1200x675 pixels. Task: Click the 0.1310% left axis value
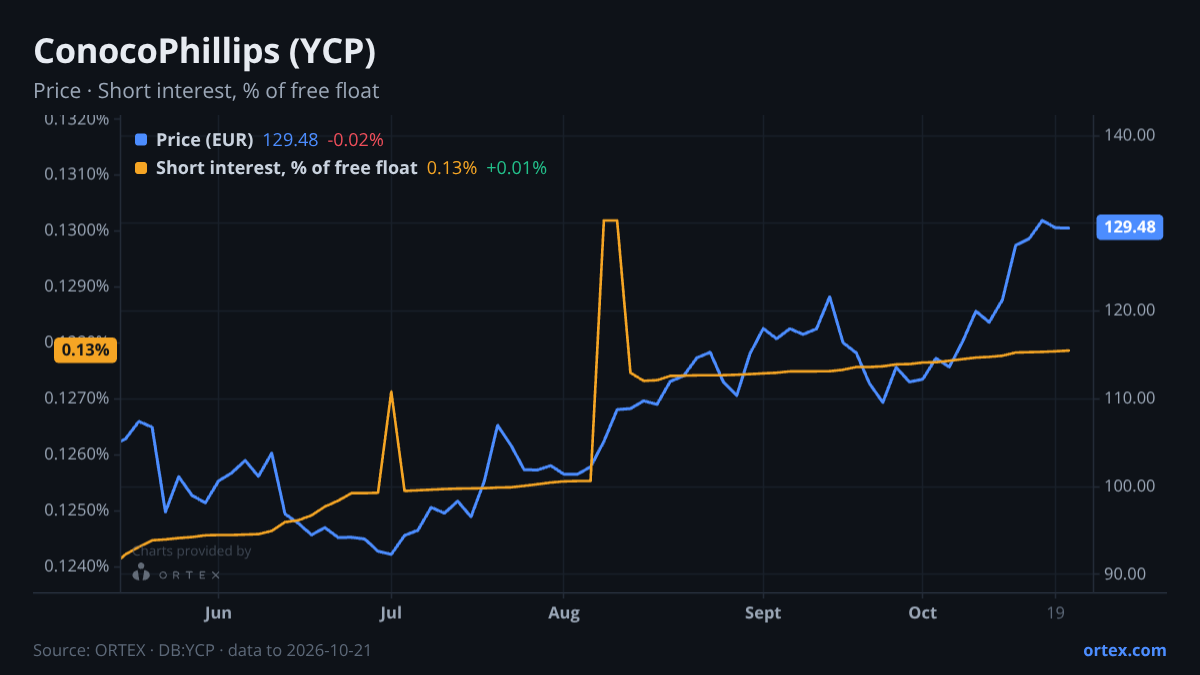pyautogui.click(x=75, y=174)
